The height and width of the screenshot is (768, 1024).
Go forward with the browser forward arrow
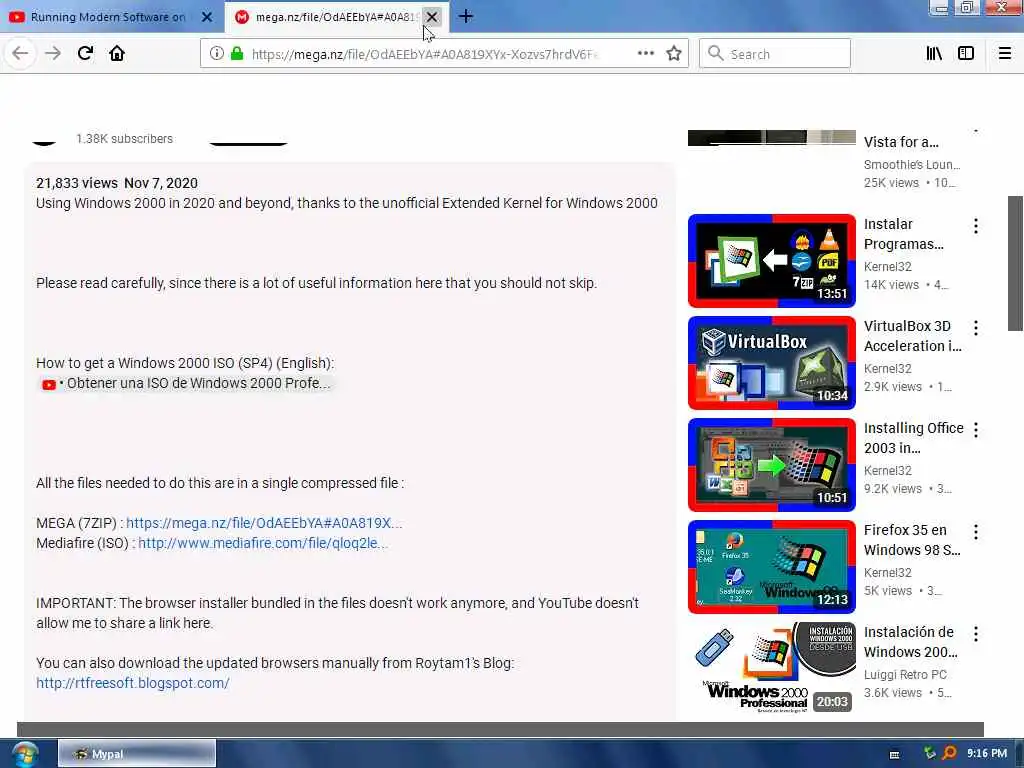click(53, 54)
